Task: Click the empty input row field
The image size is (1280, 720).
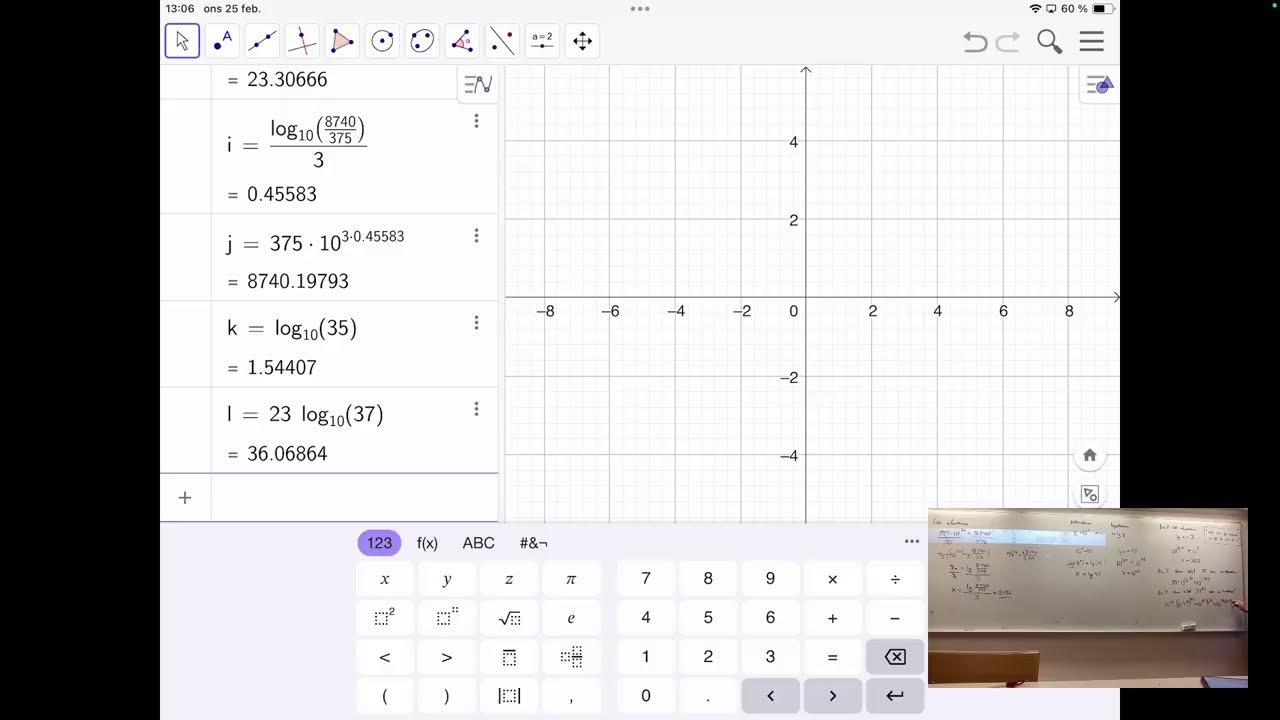Action: (354, 498)
